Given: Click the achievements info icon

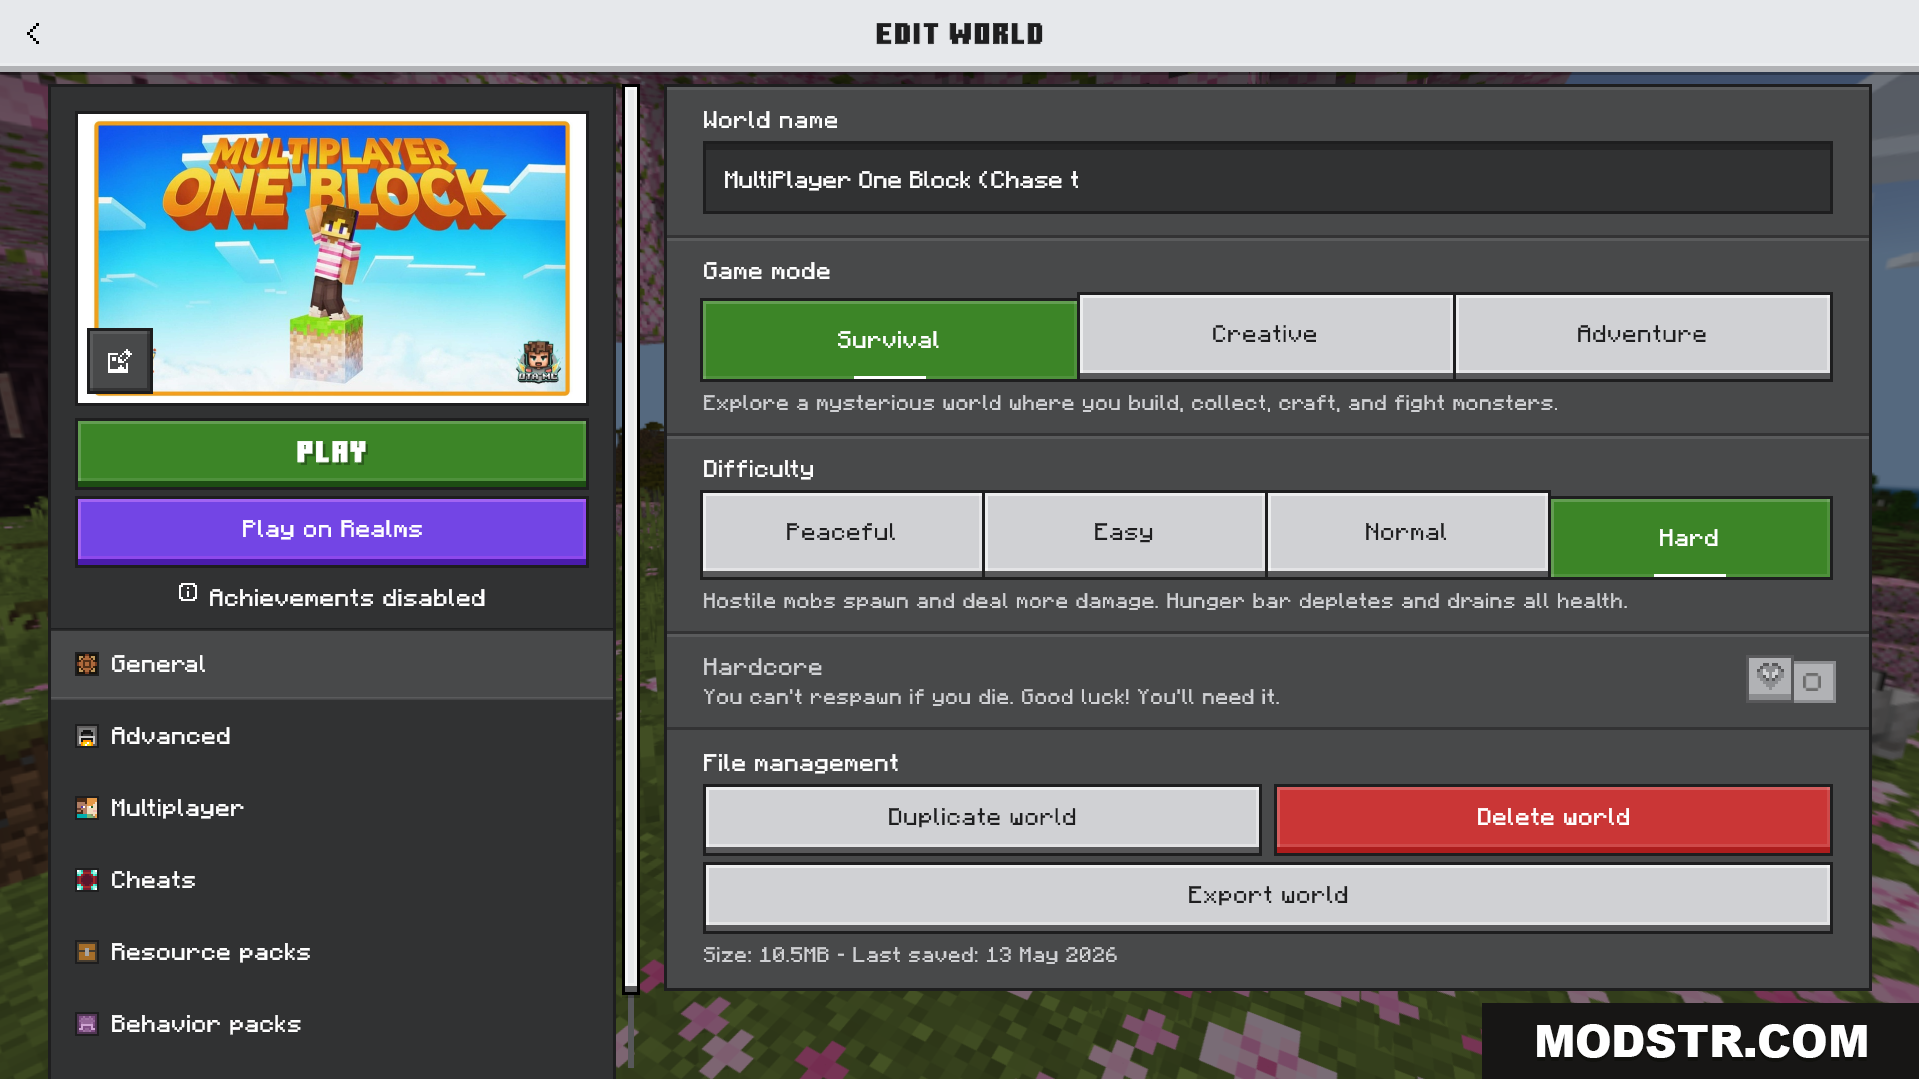Looking at the screenshot, I should pyautogui.click(x=187, y=593).
